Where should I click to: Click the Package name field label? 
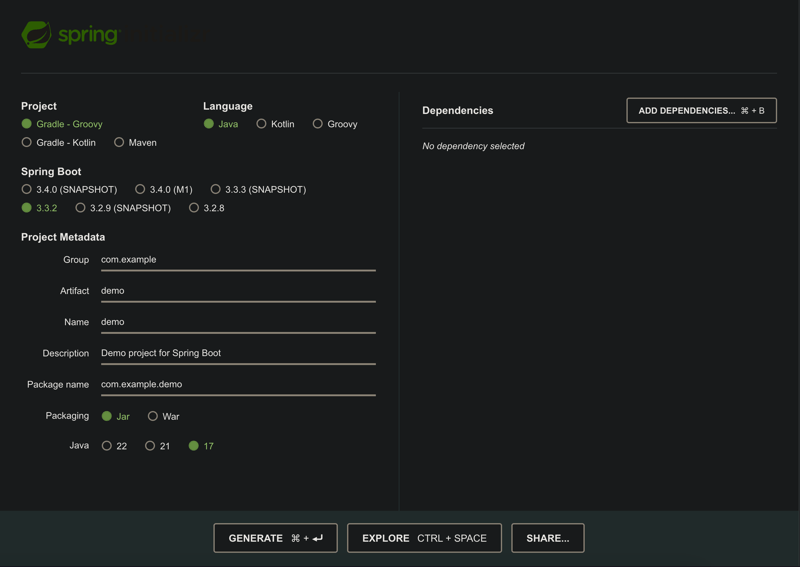tap(58, 384)
